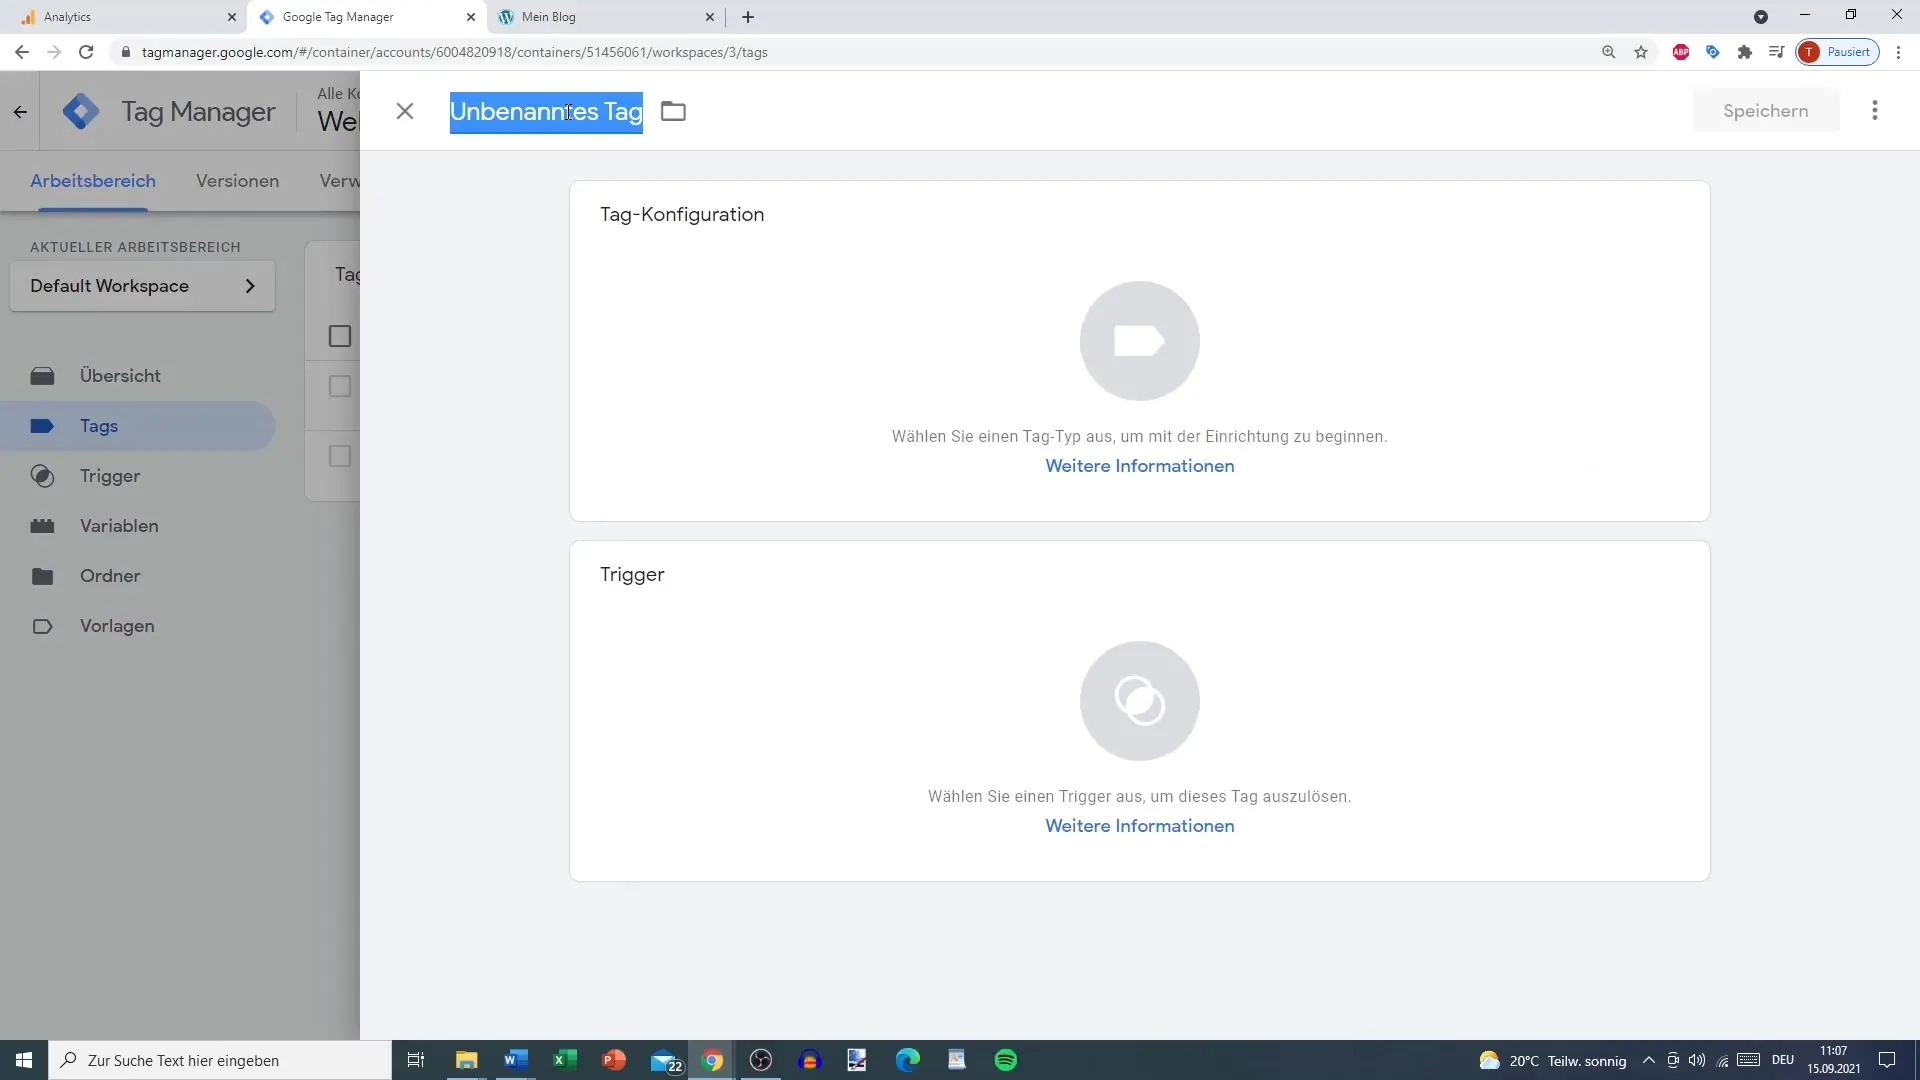Open the Extensions puzzle icon
The image size is (1920, 1080).
click(x=1745, y=52)
